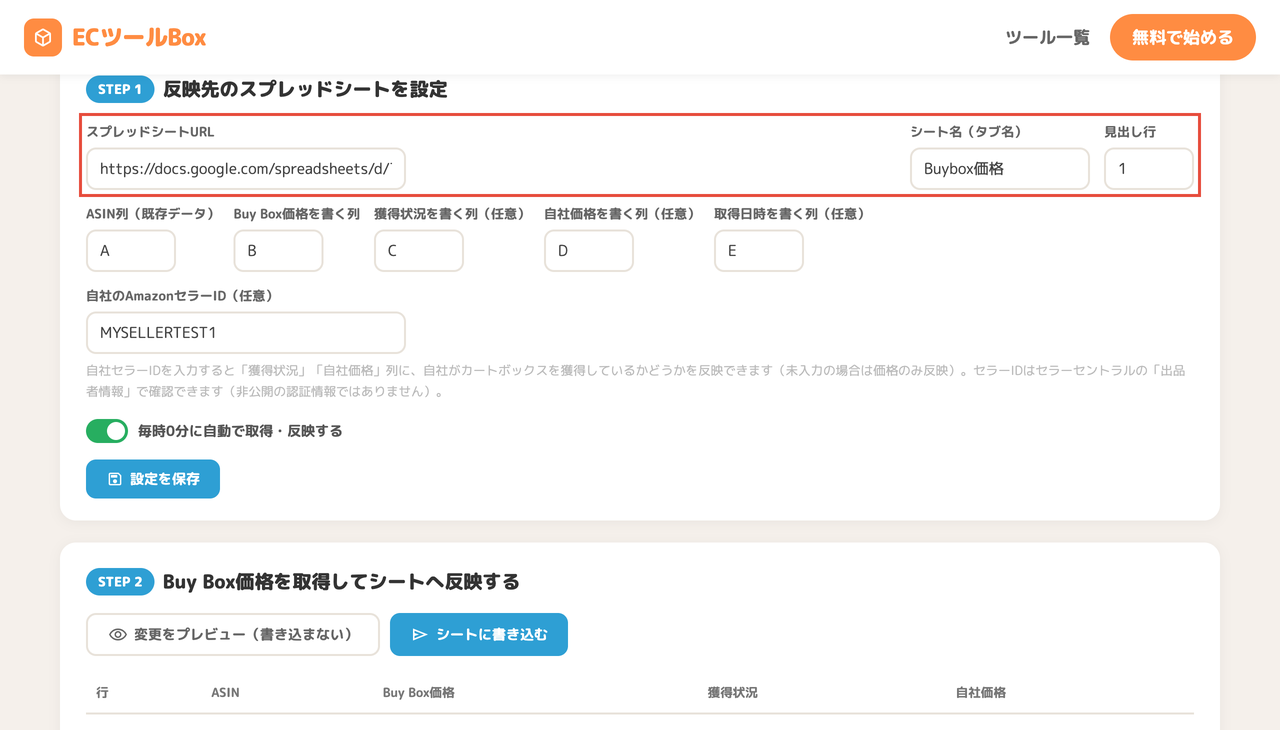Screen dimensions: 1280x730
Task: Click the STEP 2 badge
Action: (x=120, y=581)
